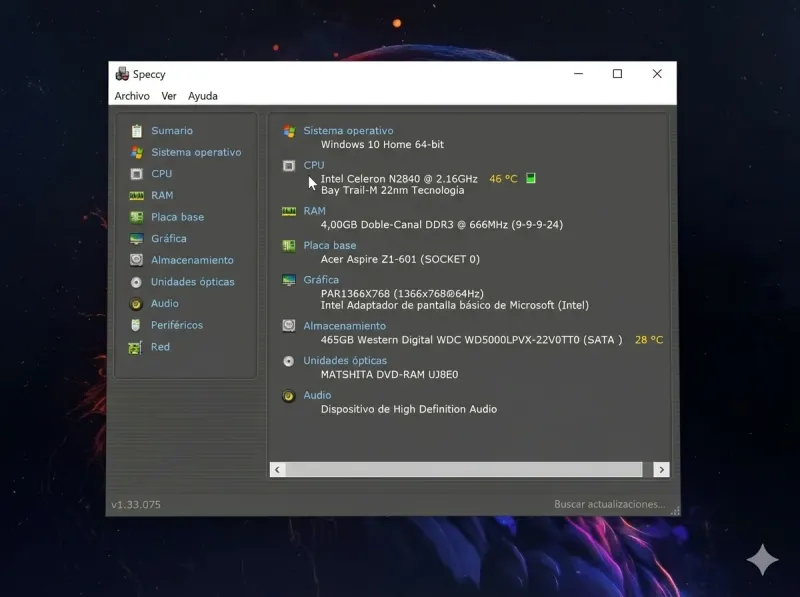The width and height of the screenshot is (800, 597).
Task: Click the Windows flag icon in summary panel
Action: (x=289, y=131)
